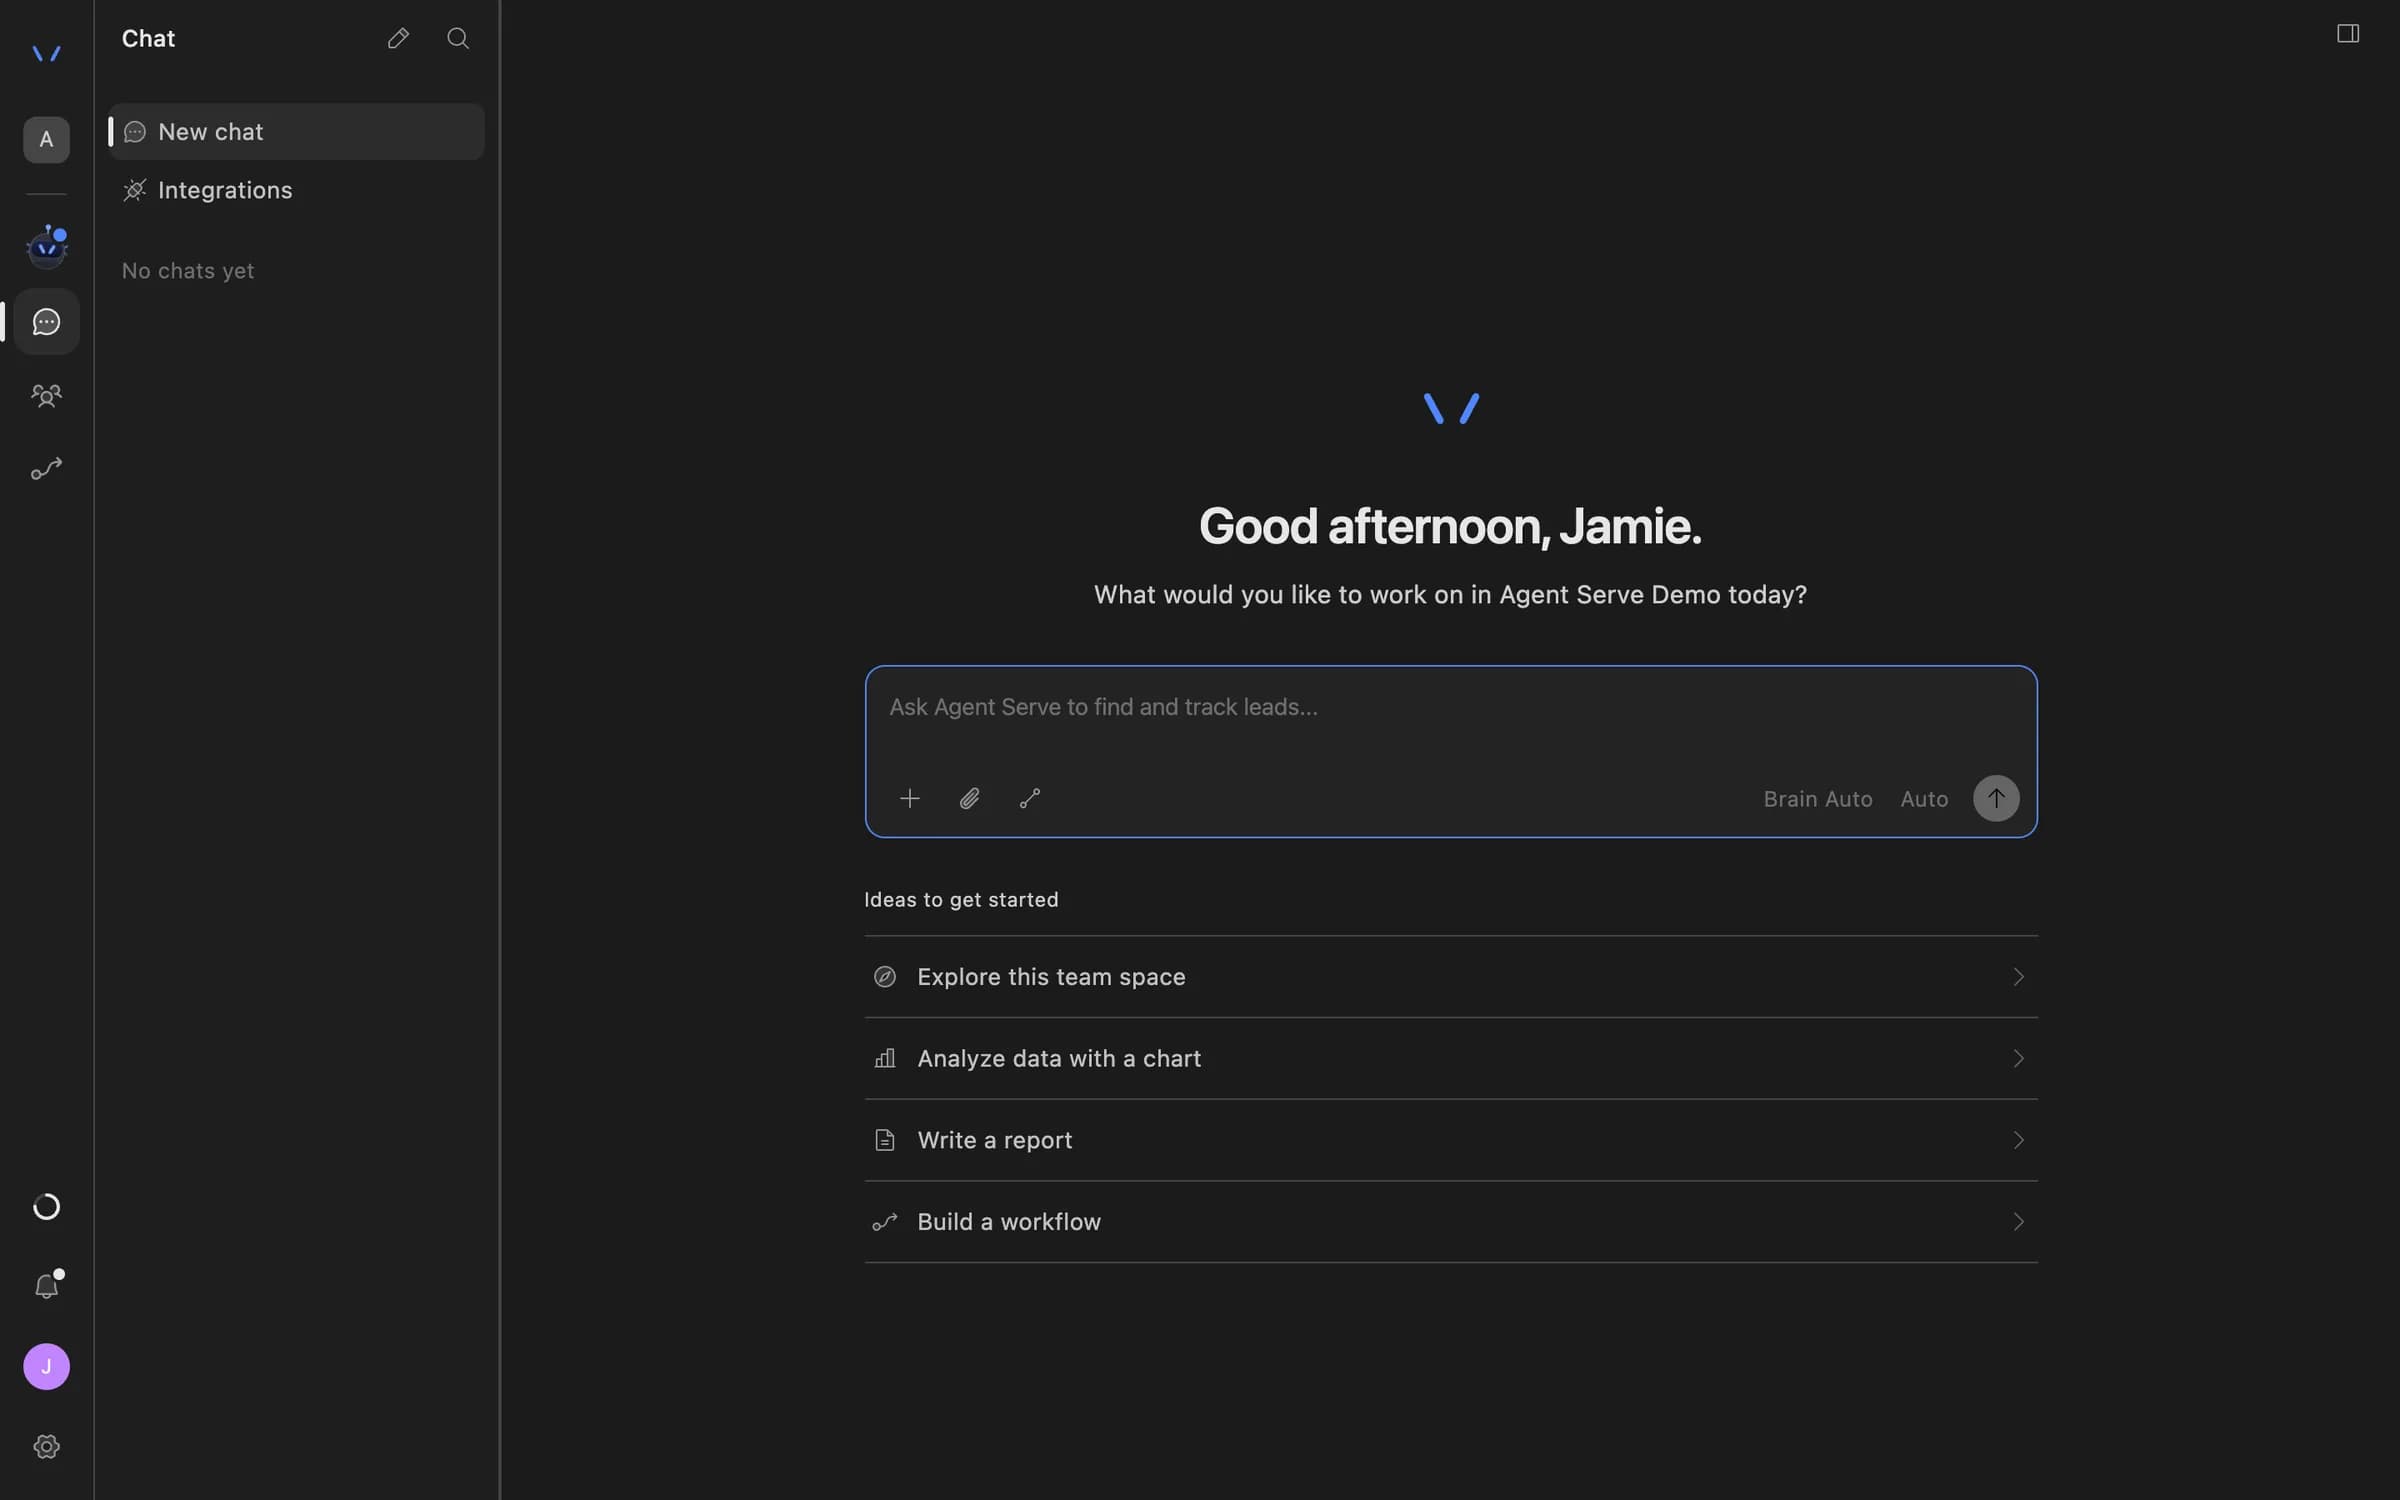Open the Auto mode selector

[1924, 799]
